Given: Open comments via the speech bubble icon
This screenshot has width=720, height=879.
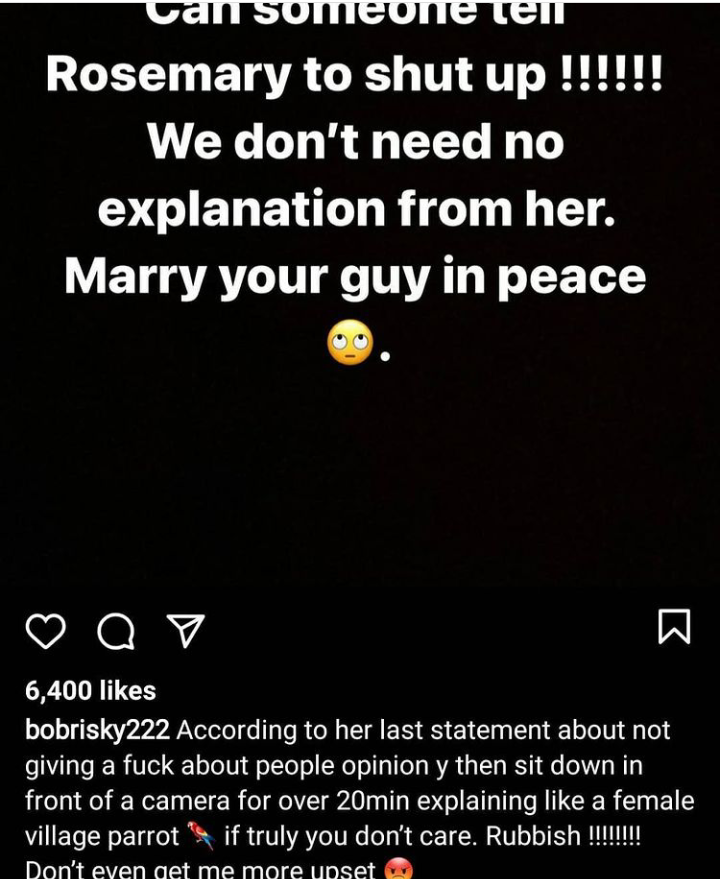Looking at the screenshot, I should [x=116, y=631].
